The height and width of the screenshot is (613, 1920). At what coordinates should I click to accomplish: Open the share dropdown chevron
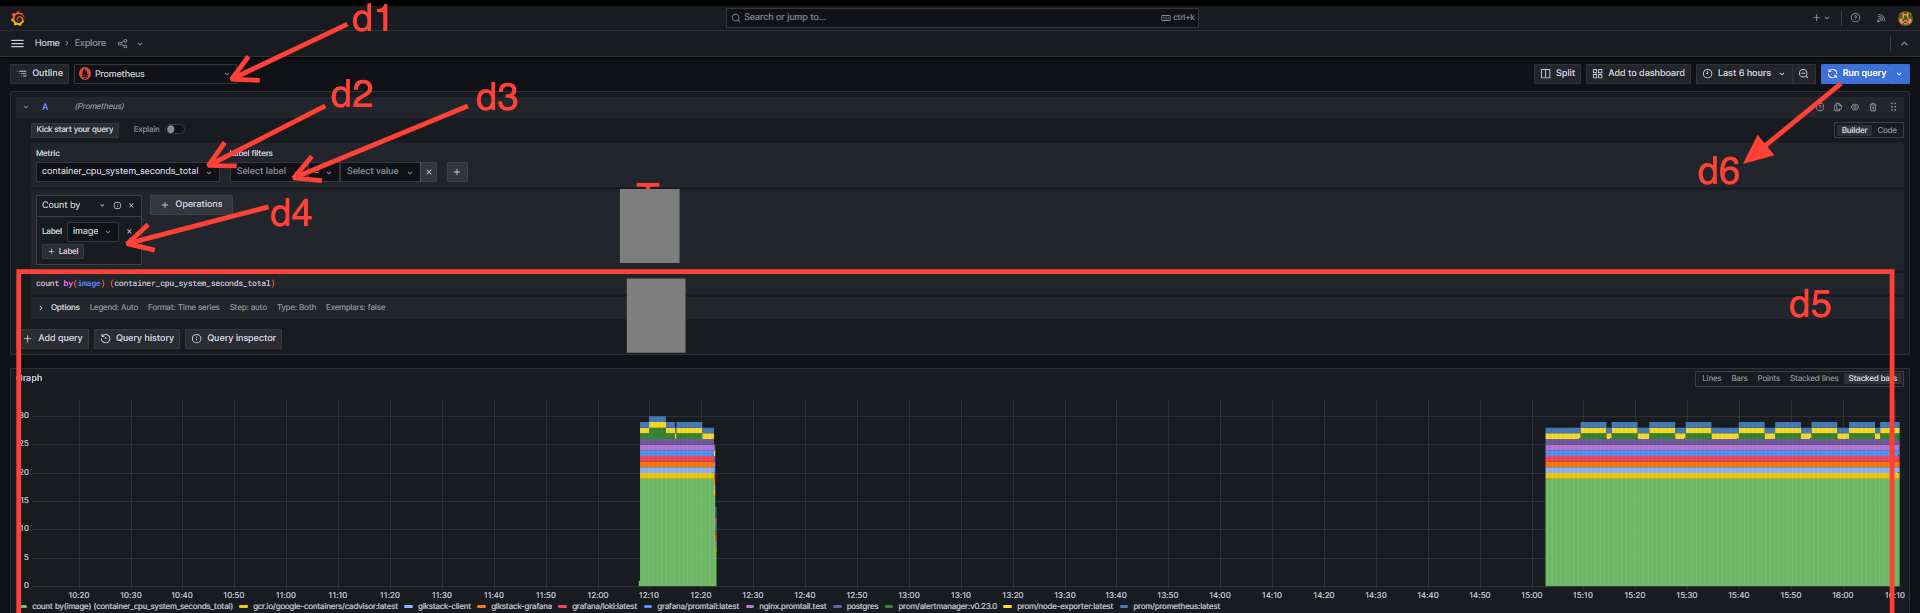140,43
